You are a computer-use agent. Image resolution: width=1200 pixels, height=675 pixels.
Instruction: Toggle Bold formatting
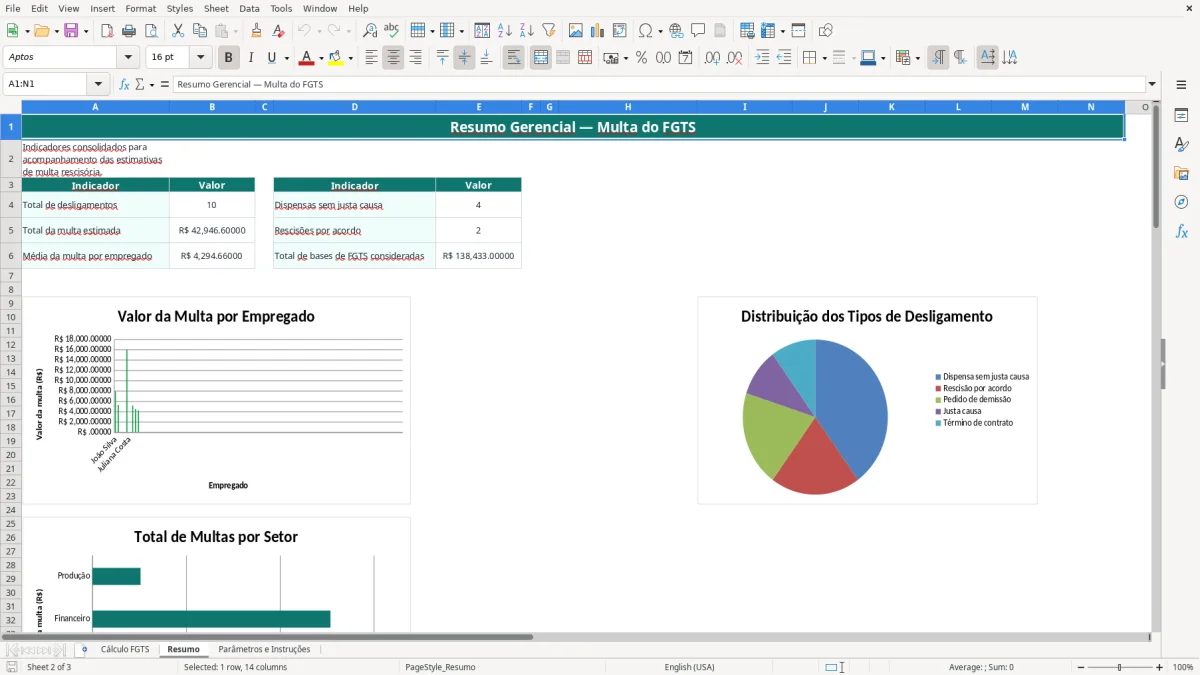click(x=228, y=58)
